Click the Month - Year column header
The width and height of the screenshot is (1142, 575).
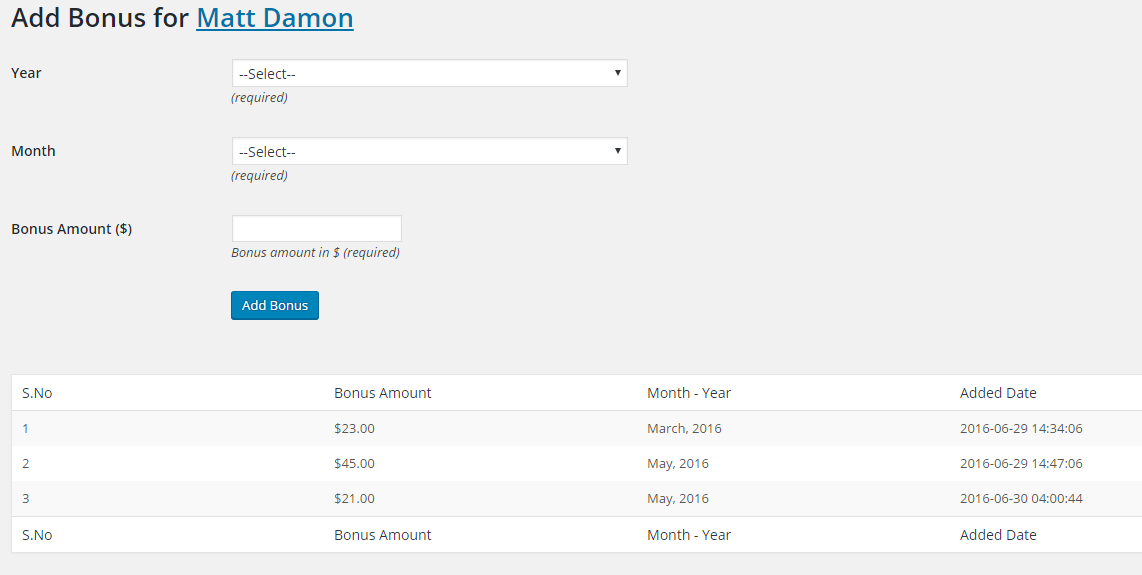click(x=689, y=393)
